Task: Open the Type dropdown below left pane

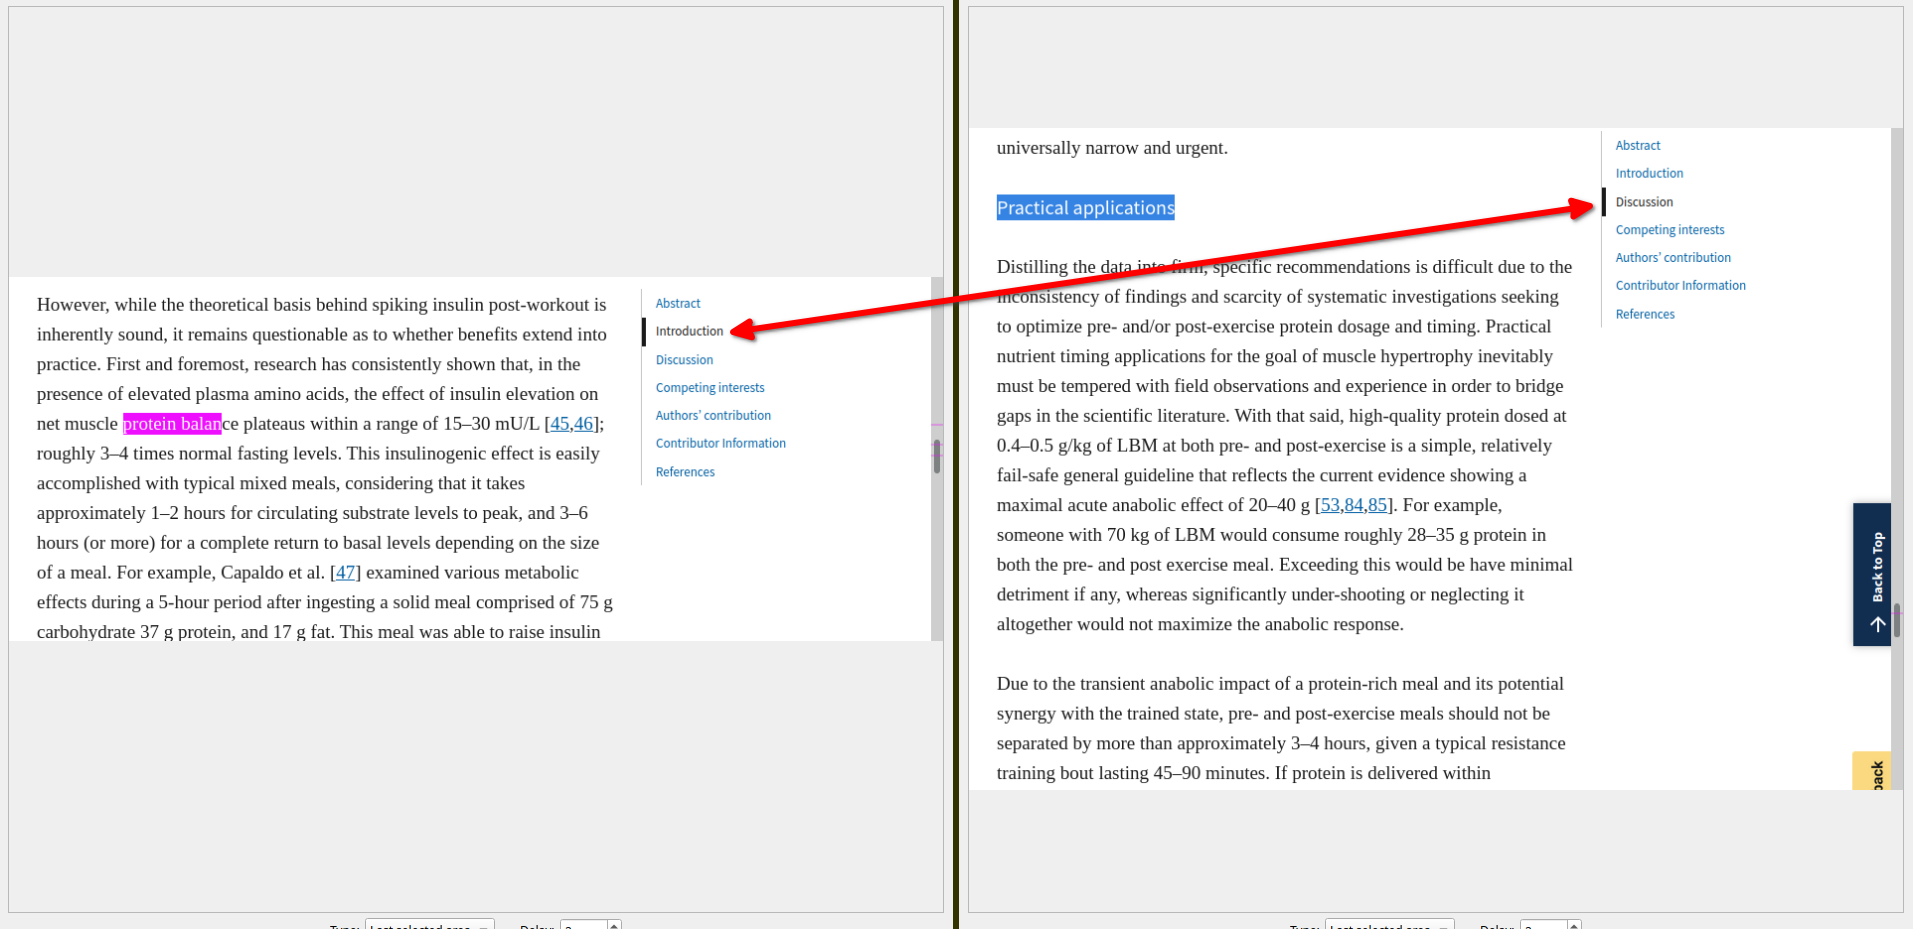Action: (429, 925)
